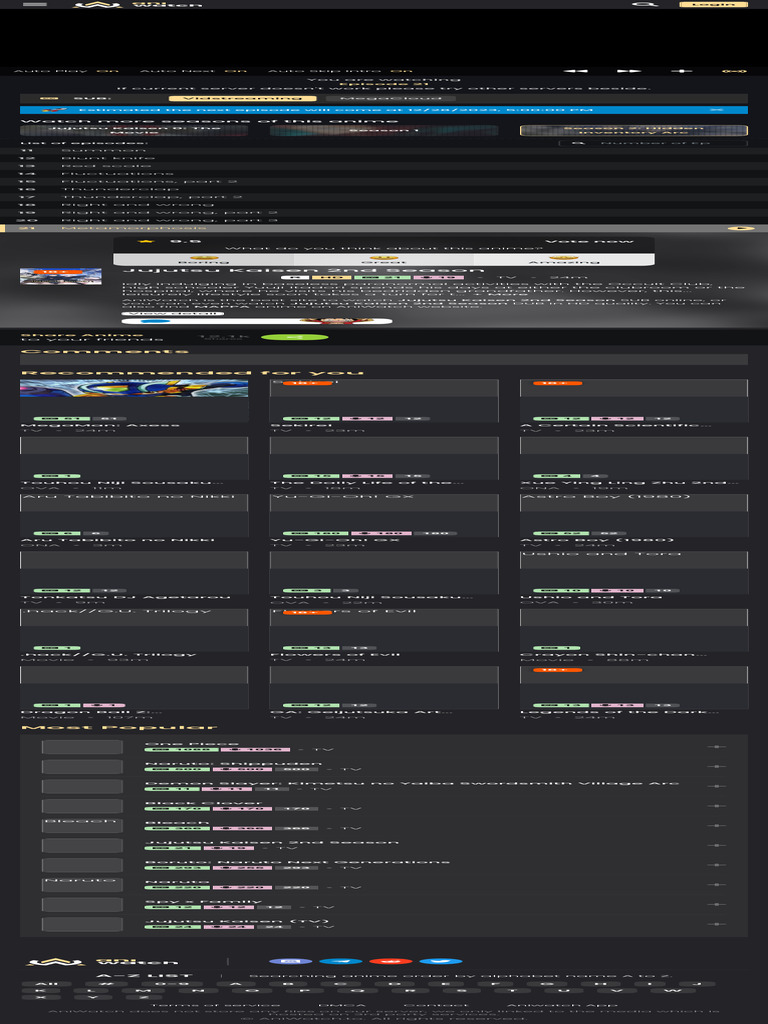Screen dimensions: 768x1024
Task: Play episode 16 Thunderclap
Action: click(x=384, y=189)
